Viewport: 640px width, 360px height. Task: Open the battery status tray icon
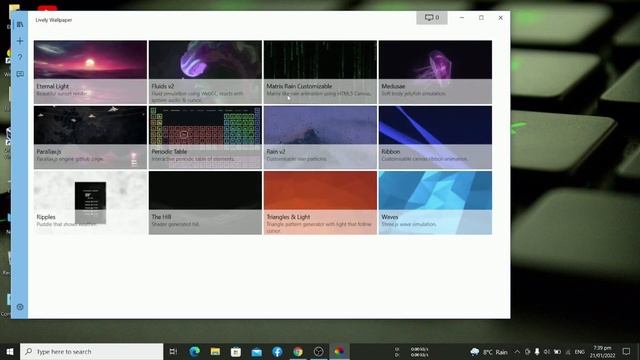point(557,352)
